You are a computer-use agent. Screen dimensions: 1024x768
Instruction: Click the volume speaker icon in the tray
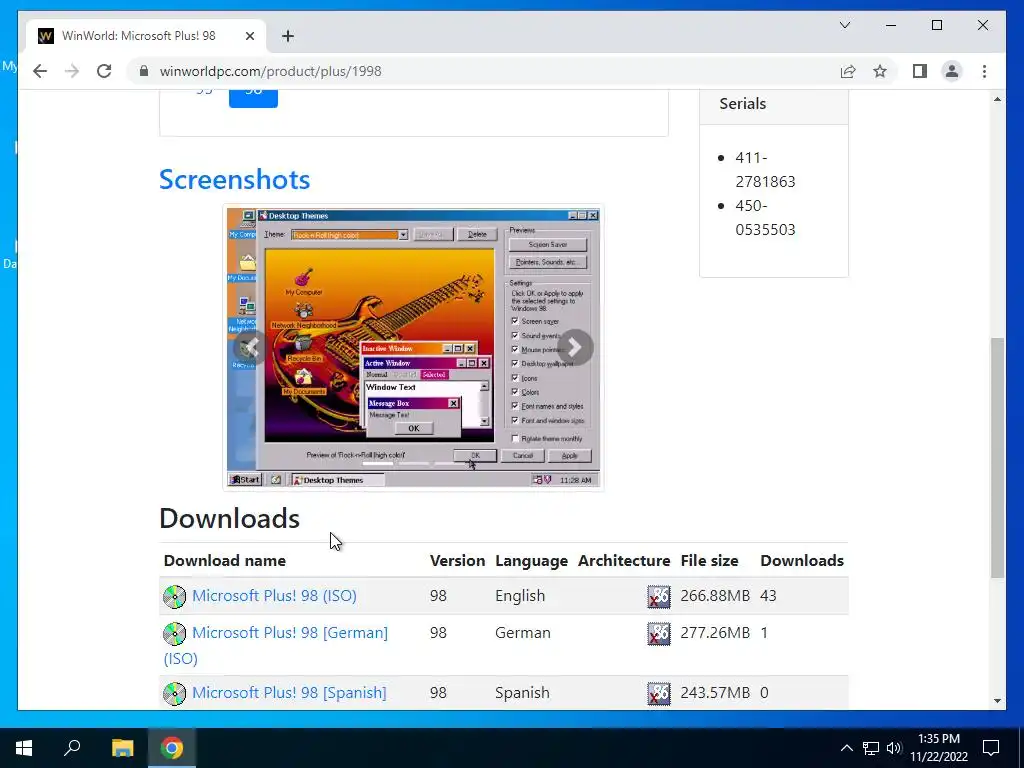[894, 748]
